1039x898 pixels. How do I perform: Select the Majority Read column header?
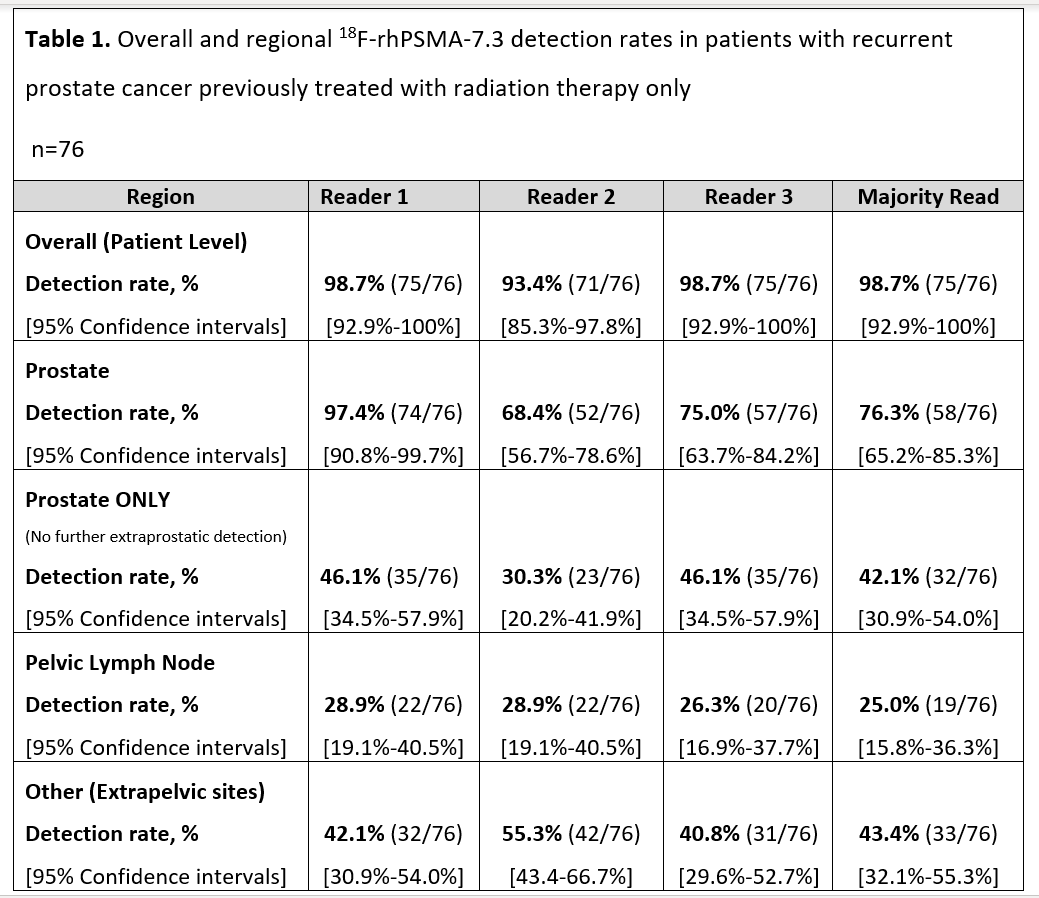tap(928, 197)
